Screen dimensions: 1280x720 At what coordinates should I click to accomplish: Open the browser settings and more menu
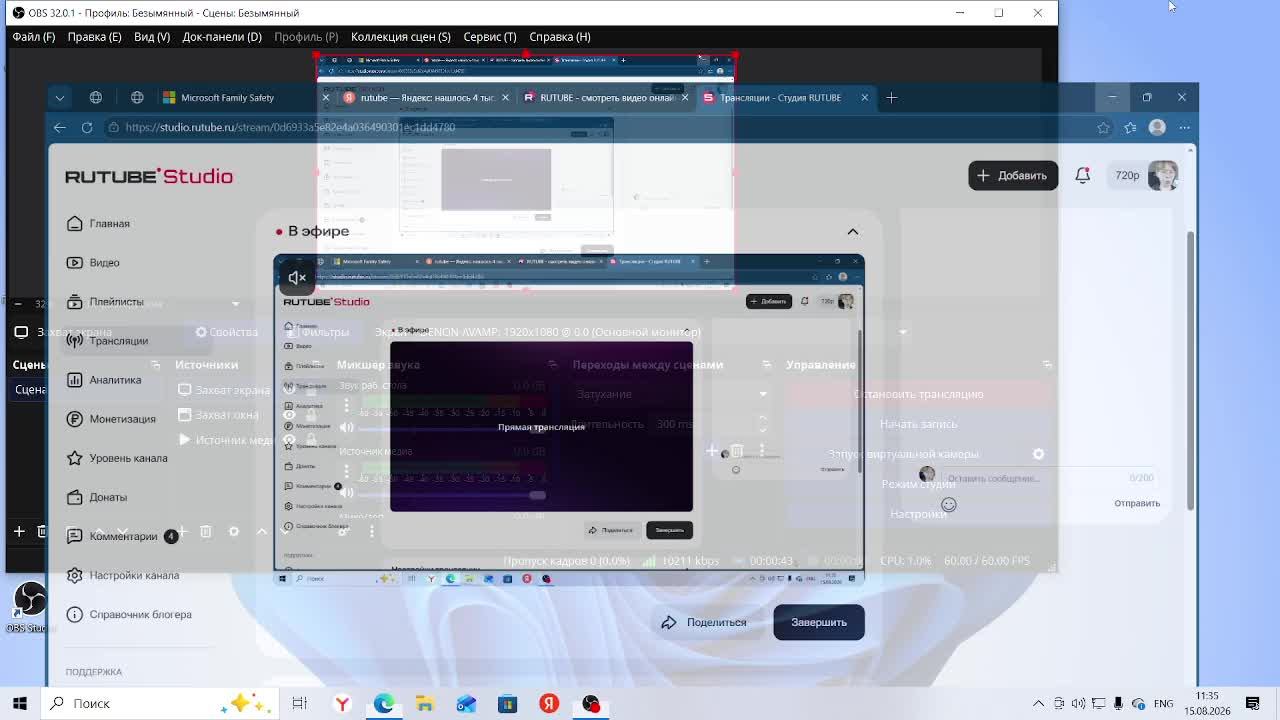point(1184,127)
